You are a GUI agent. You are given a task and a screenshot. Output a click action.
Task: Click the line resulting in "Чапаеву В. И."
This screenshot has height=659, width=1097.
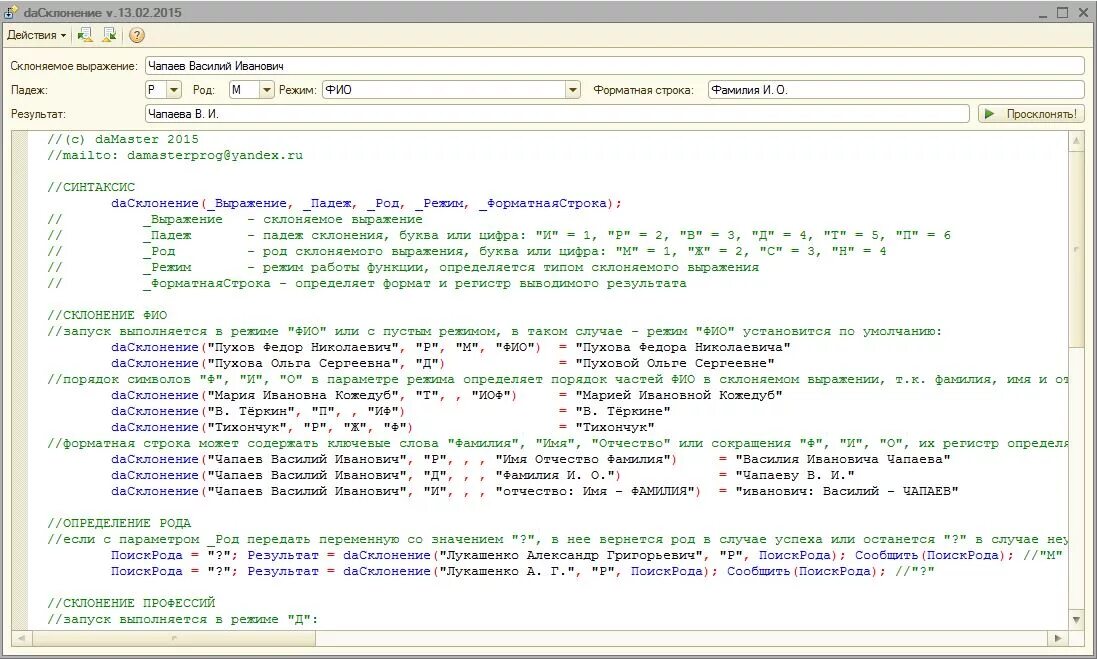coord(483,475)
